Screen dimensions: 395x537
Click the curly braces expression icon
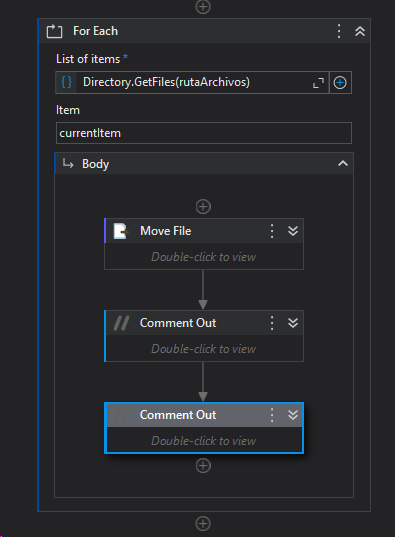tap(66, 82)
